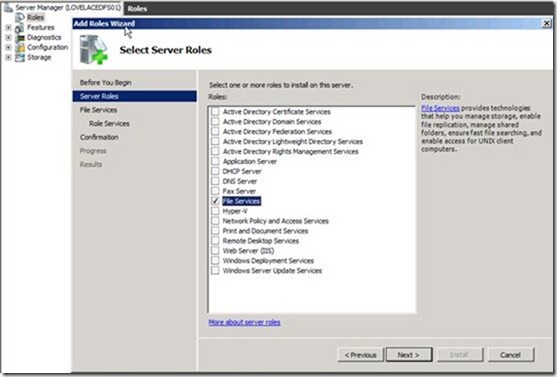Expand the Storage tree node

pyautogui.click(x=8, y=57)
